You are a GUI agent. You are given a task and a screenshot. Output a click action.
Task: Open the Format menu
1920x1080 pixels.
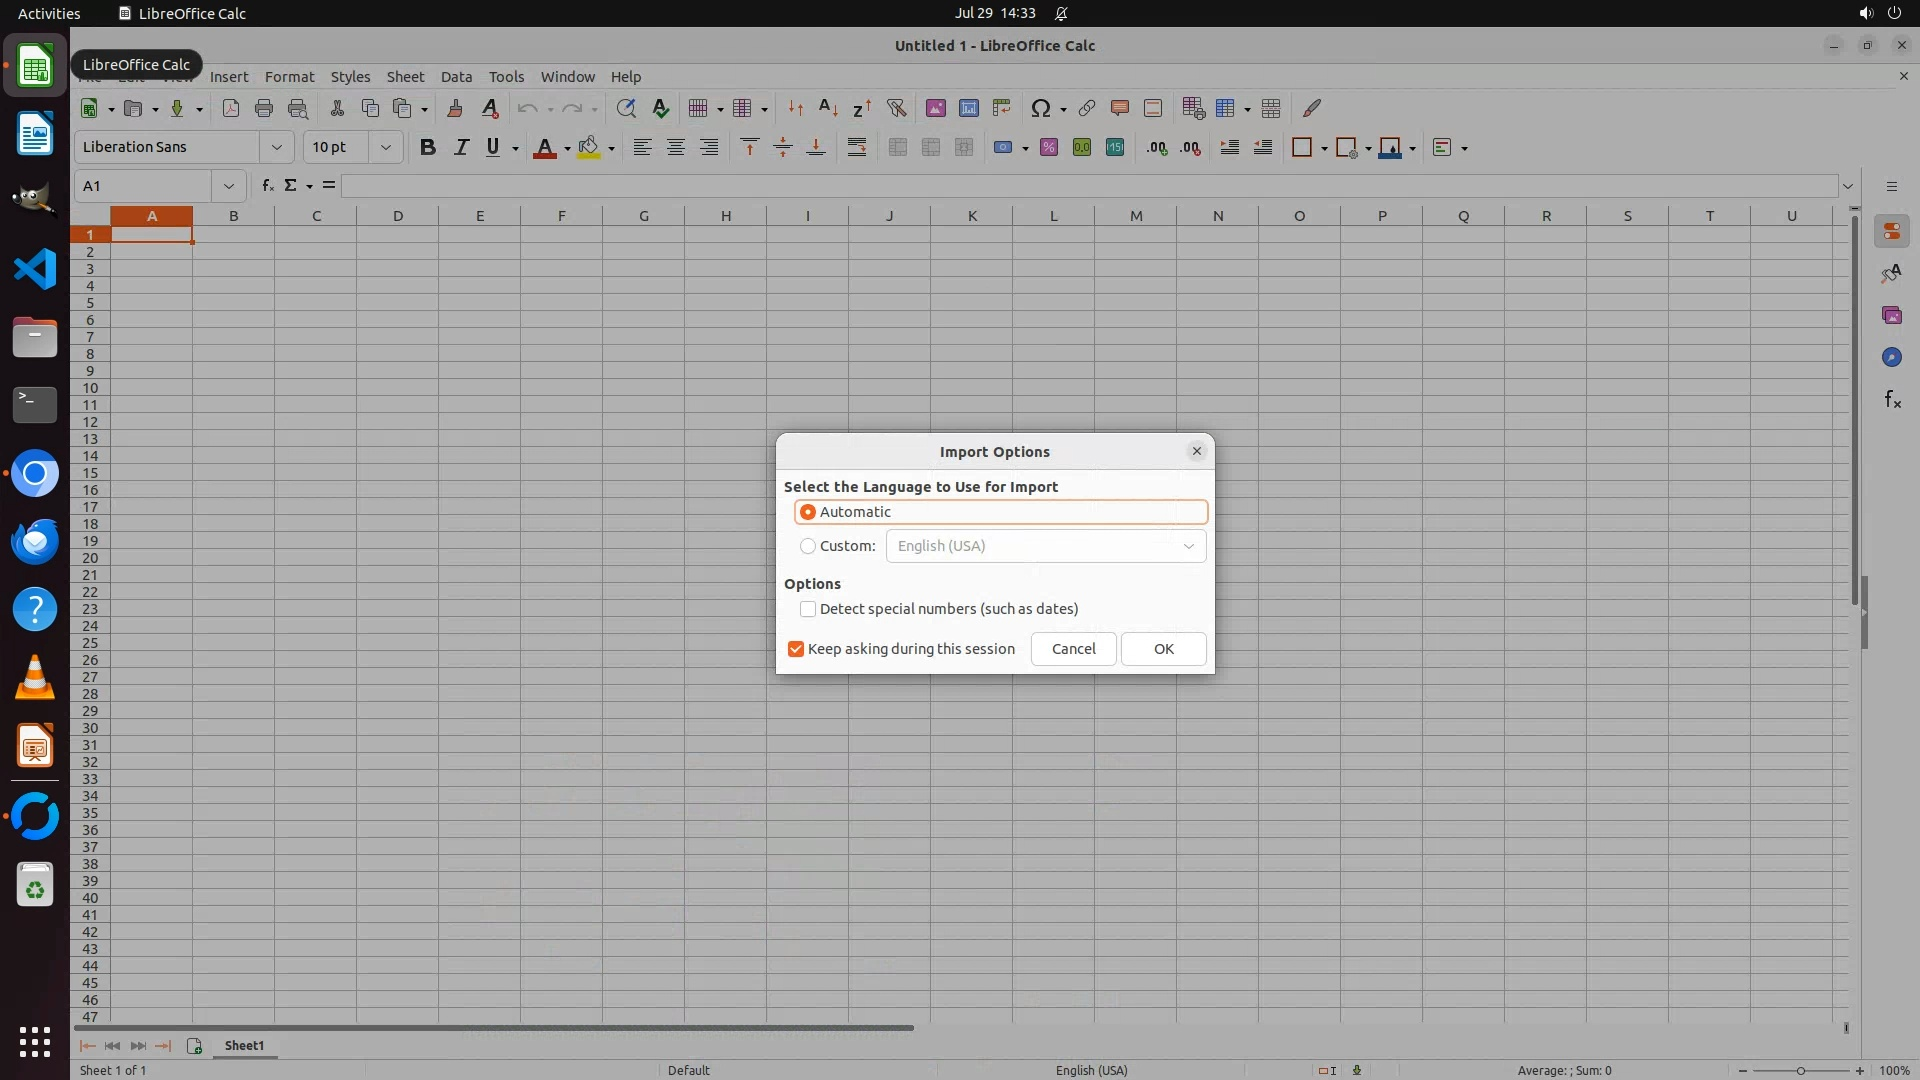[289, 77]
